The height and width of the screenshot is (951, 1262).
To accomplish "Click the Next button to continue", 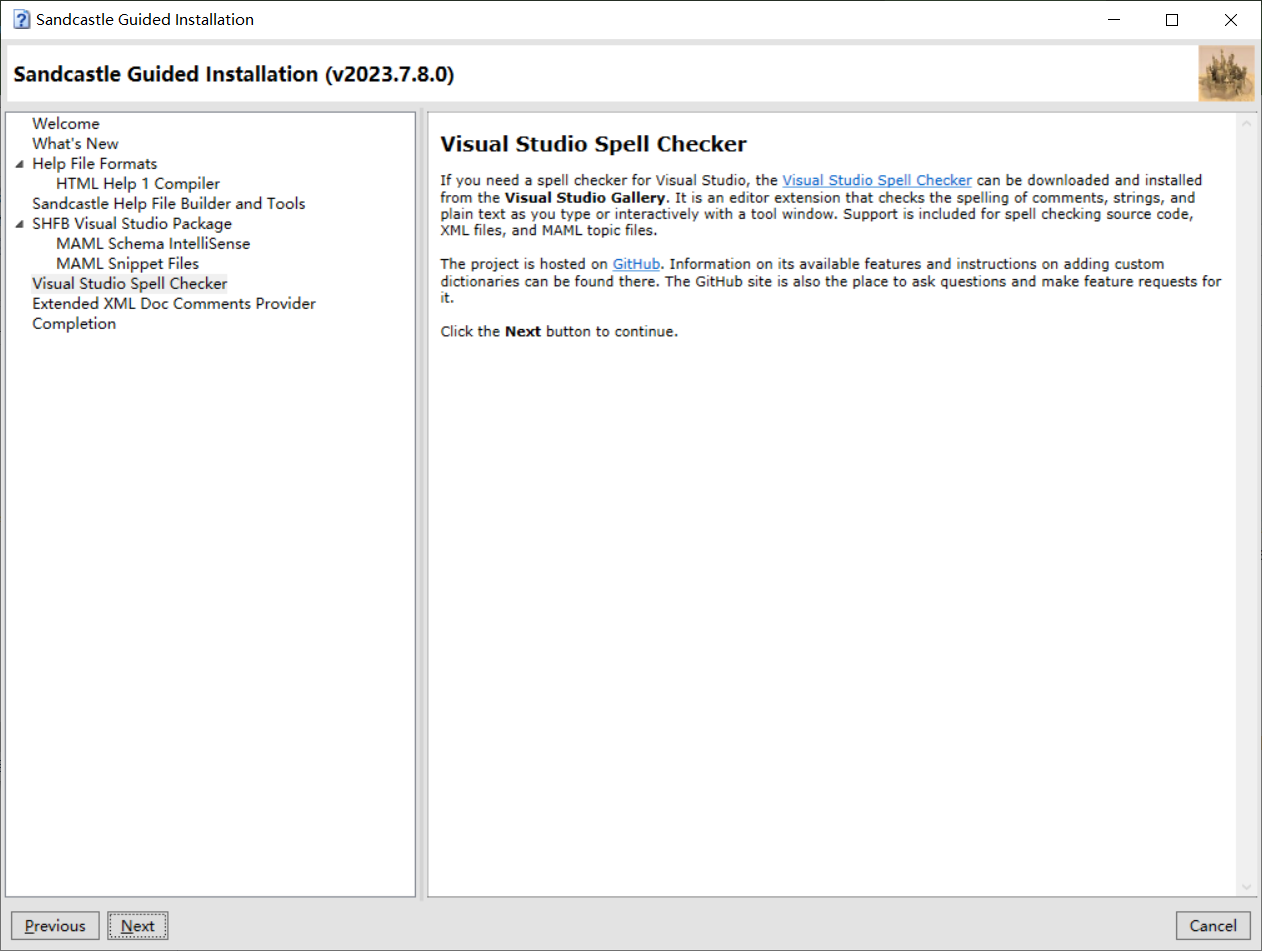I will pos(138,926).
